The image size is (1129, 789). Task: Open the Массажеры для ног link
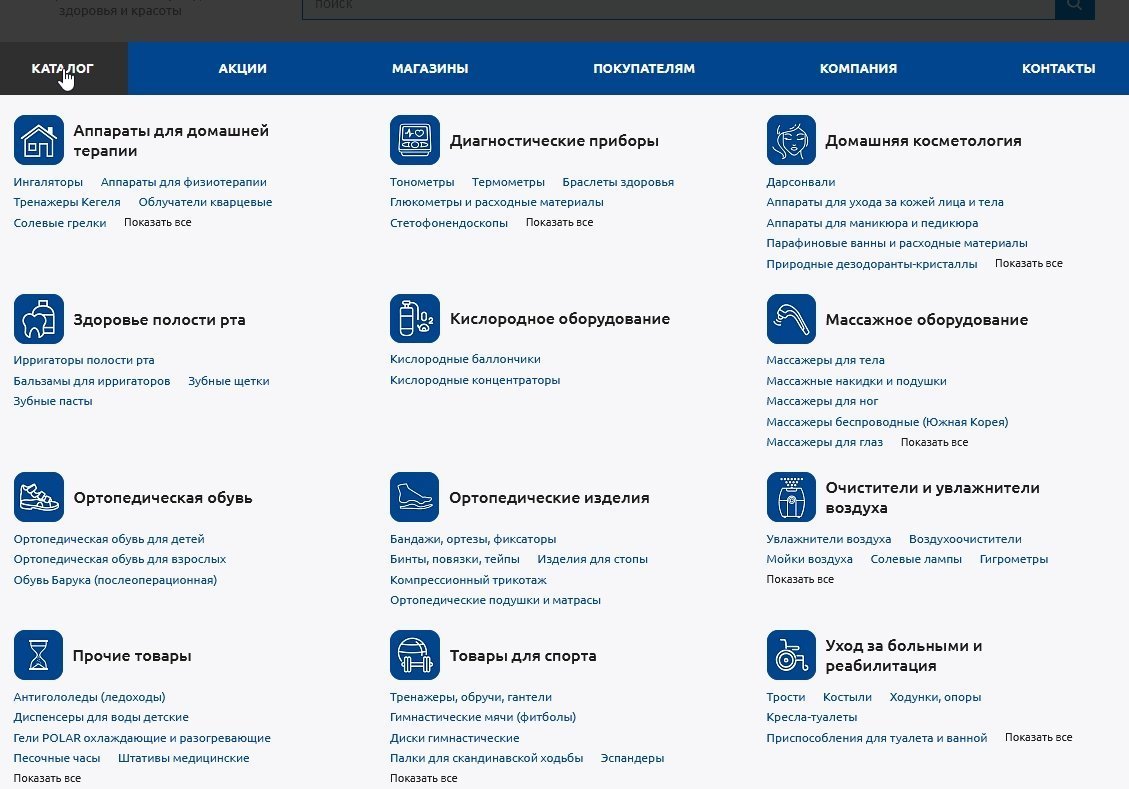(x=822, y=401)
